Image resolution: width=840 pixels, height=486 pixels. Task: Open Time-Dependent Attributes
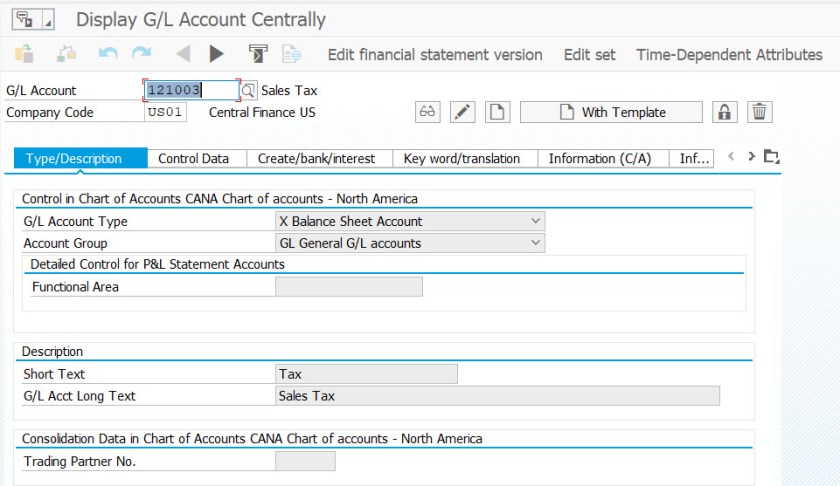(x=729, y=55)
